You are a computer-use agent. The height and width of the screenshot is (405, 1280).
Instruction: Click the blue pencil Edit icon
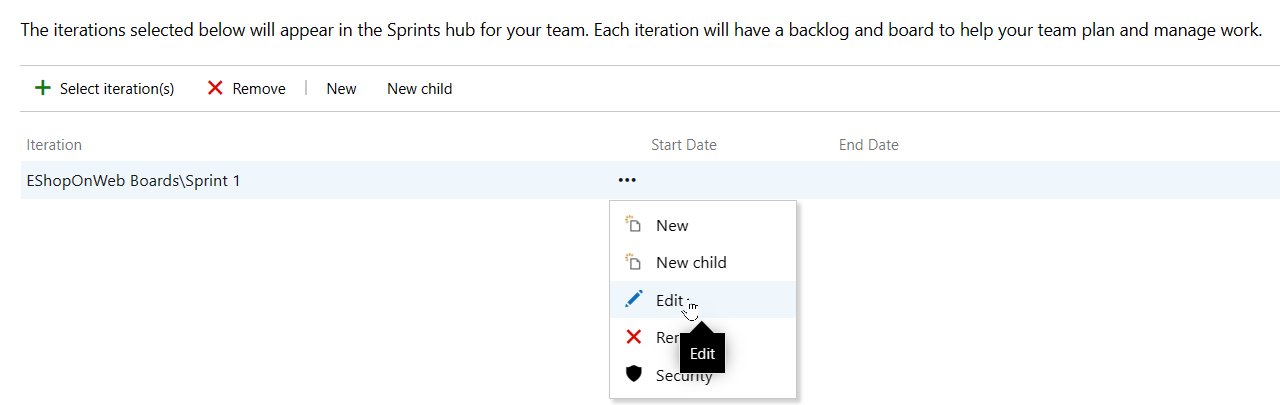click(x=633, y=299)
